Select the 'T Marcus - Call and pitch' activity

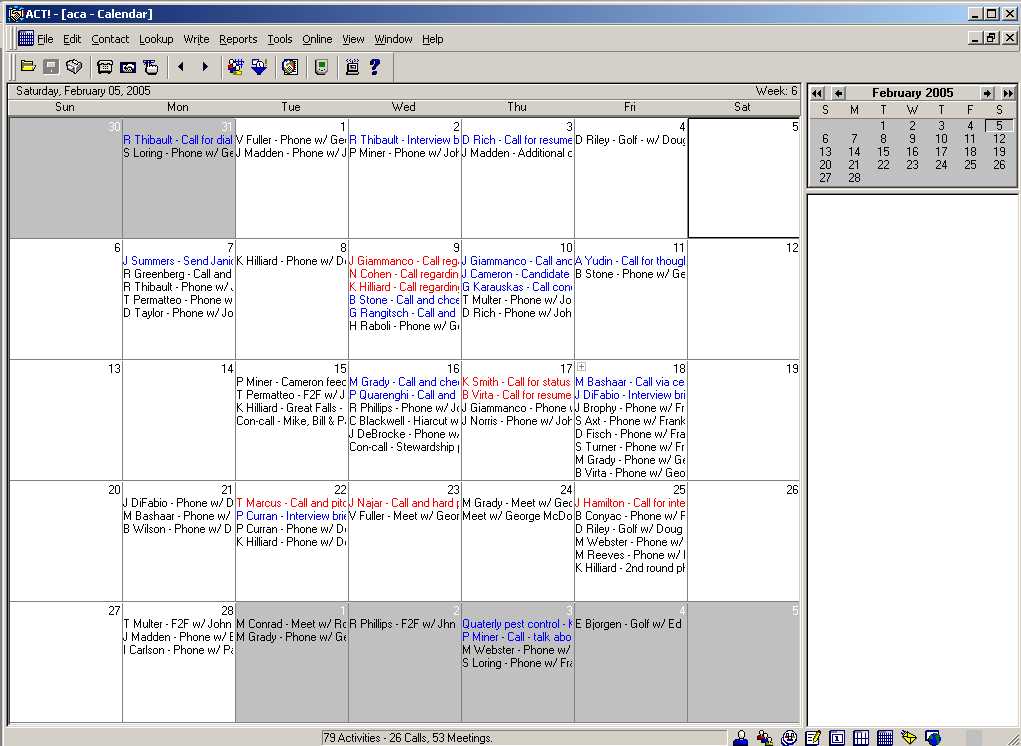point(292,503)
